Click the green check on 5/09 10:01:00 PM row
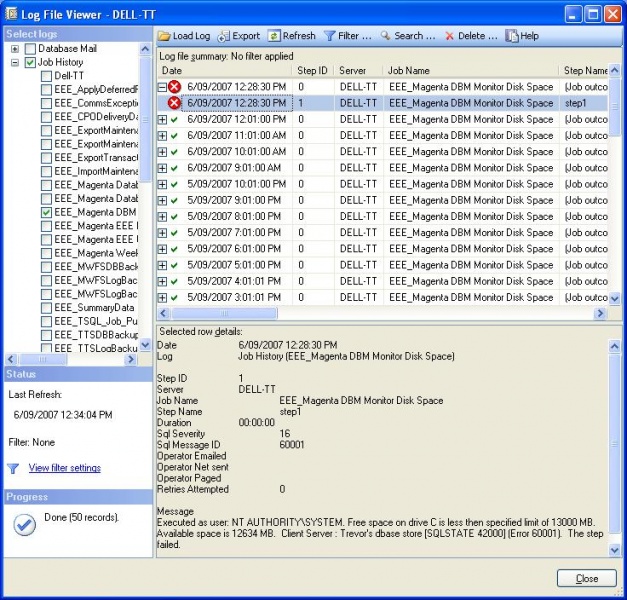This screenshot has height=600, width=627. tap(174, 184)
